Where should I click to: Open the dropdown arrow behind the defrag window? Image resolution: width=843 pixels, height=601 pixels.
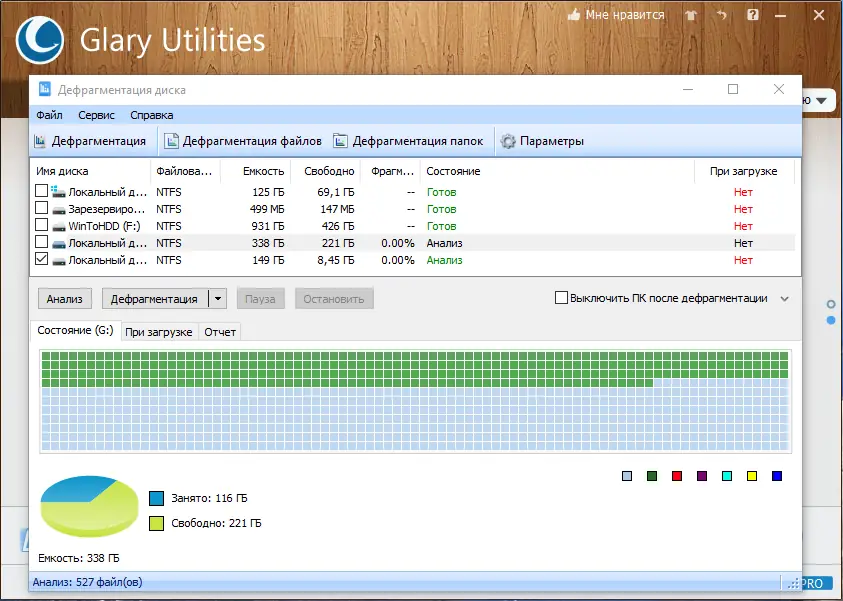pyautogui.click(x=821, y=101)
